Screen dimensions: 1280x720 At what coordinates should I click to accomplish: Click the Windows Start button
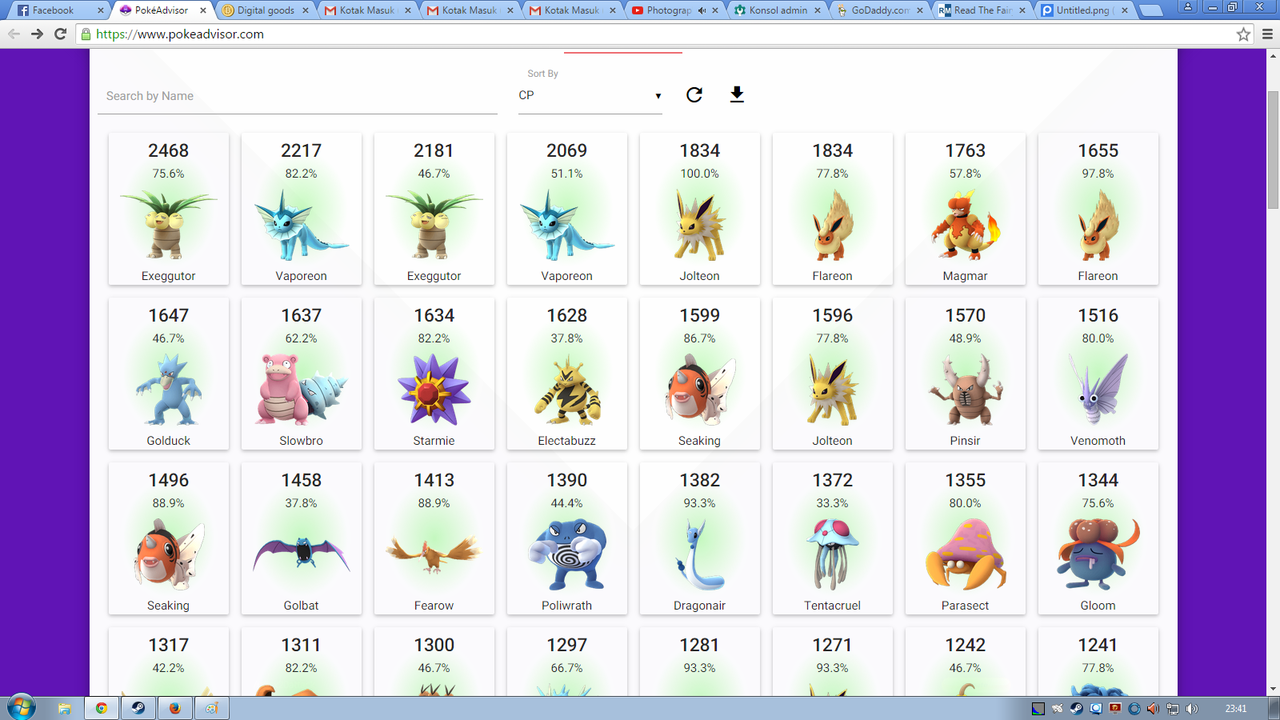coord(20,707)
